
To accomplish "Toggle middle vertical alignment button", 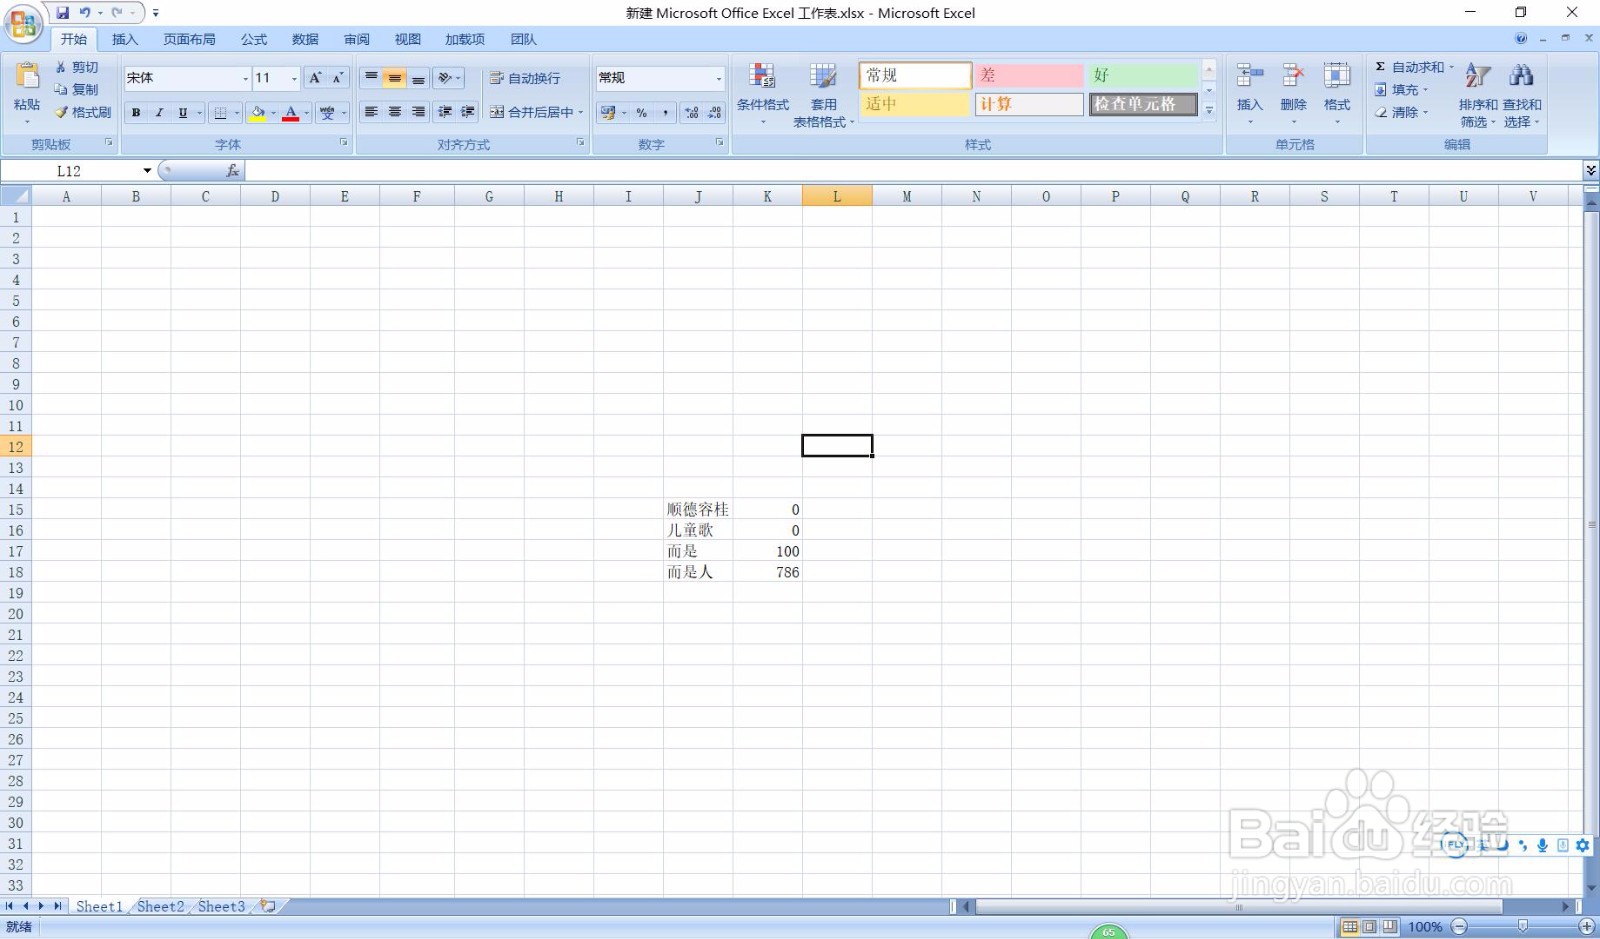I will 395,78.
